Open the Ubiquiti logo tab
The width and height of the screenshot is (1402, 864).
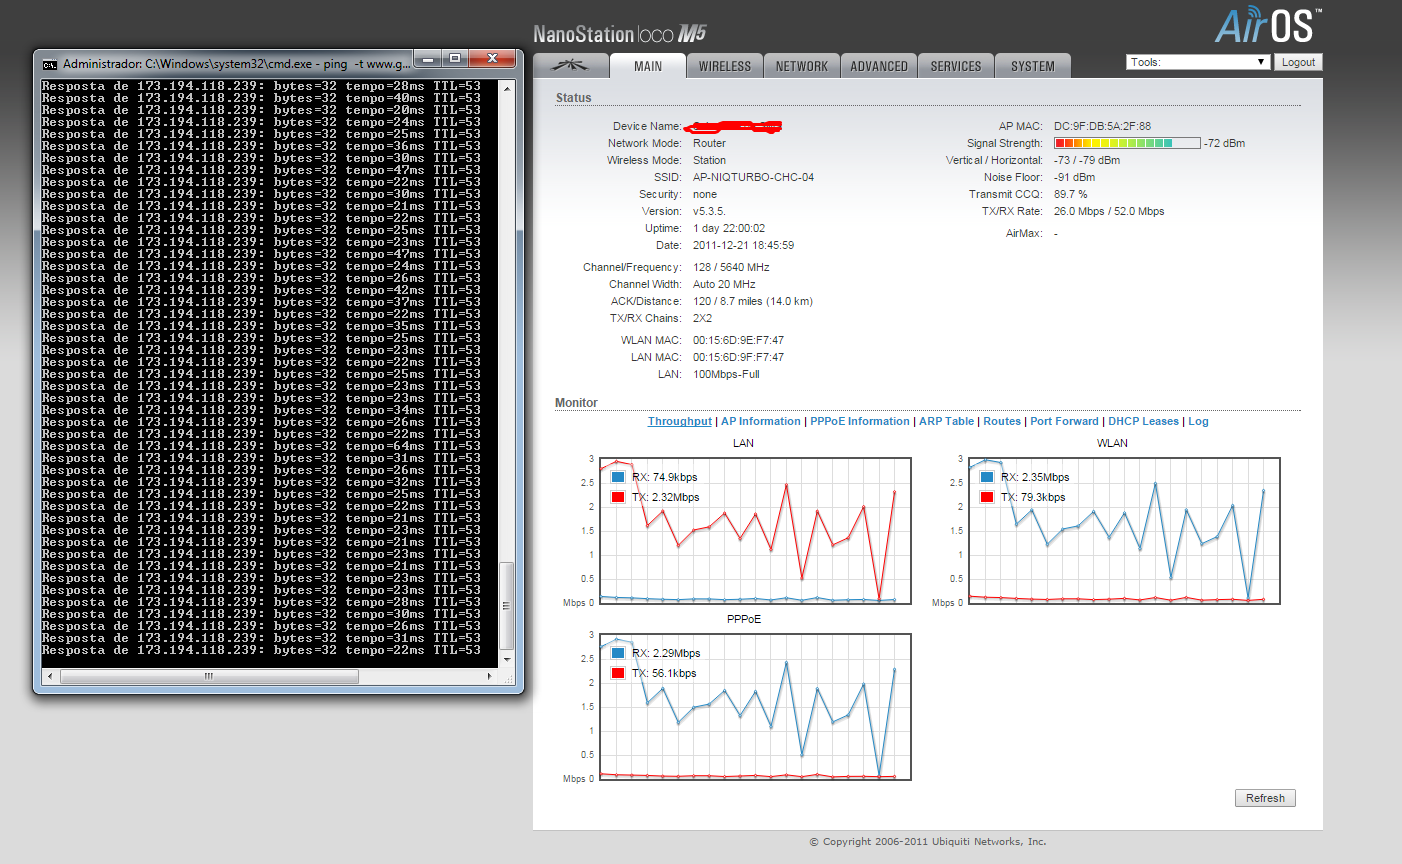(x=572, y=66)
